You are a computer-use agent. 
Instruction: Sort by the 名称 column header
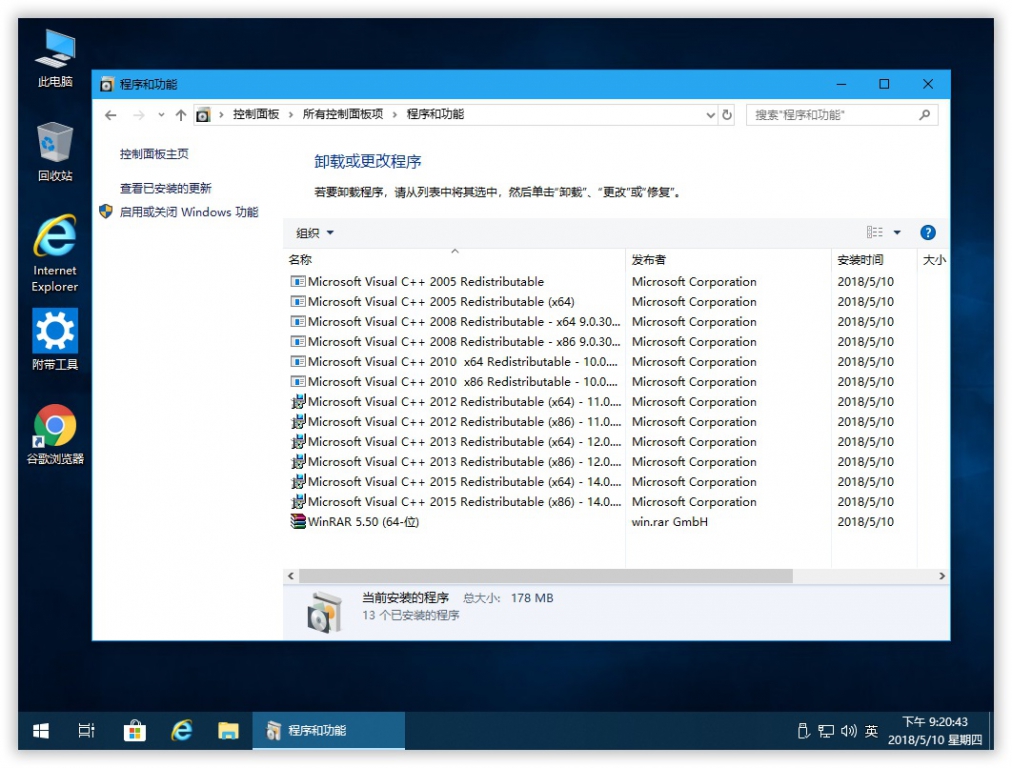point(454,259)
